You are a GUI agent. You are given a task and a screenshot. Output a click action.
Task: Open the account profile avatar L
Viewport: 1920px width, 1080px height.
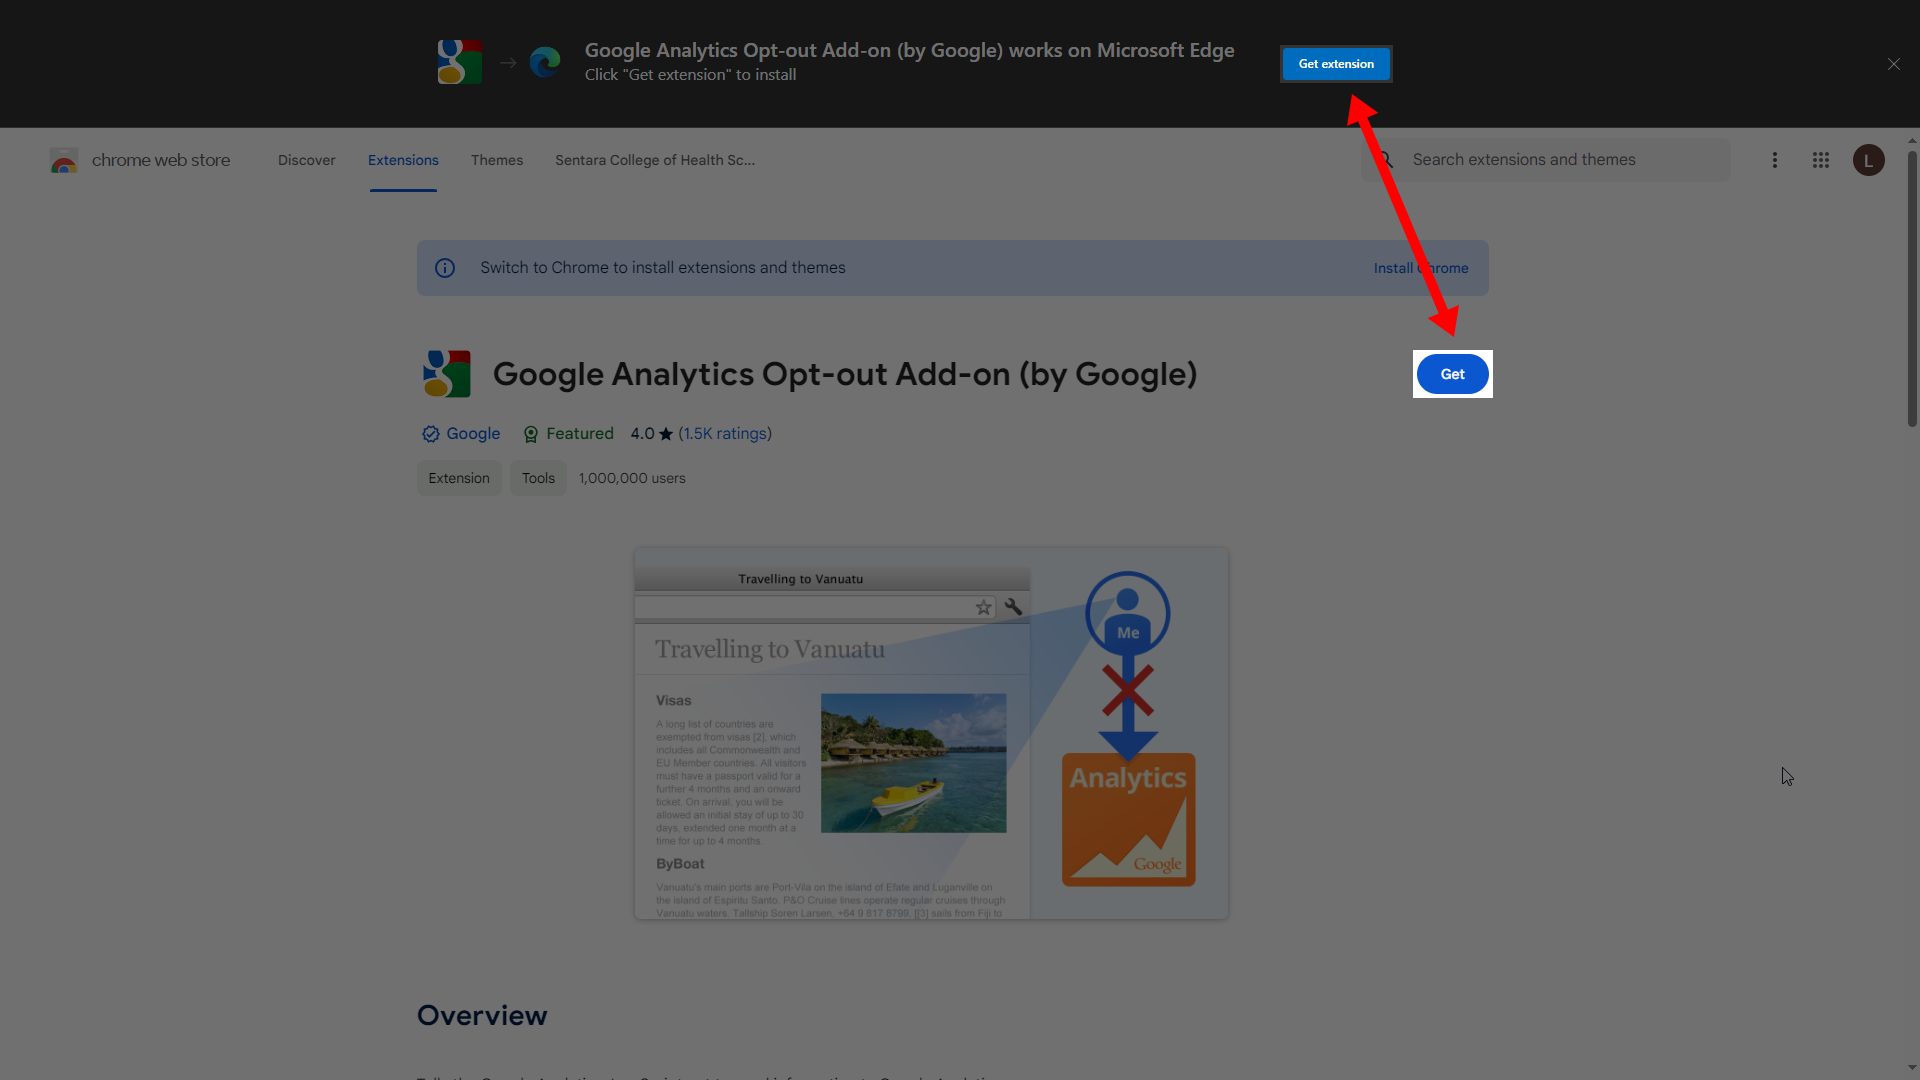[x=1868, y=160]
